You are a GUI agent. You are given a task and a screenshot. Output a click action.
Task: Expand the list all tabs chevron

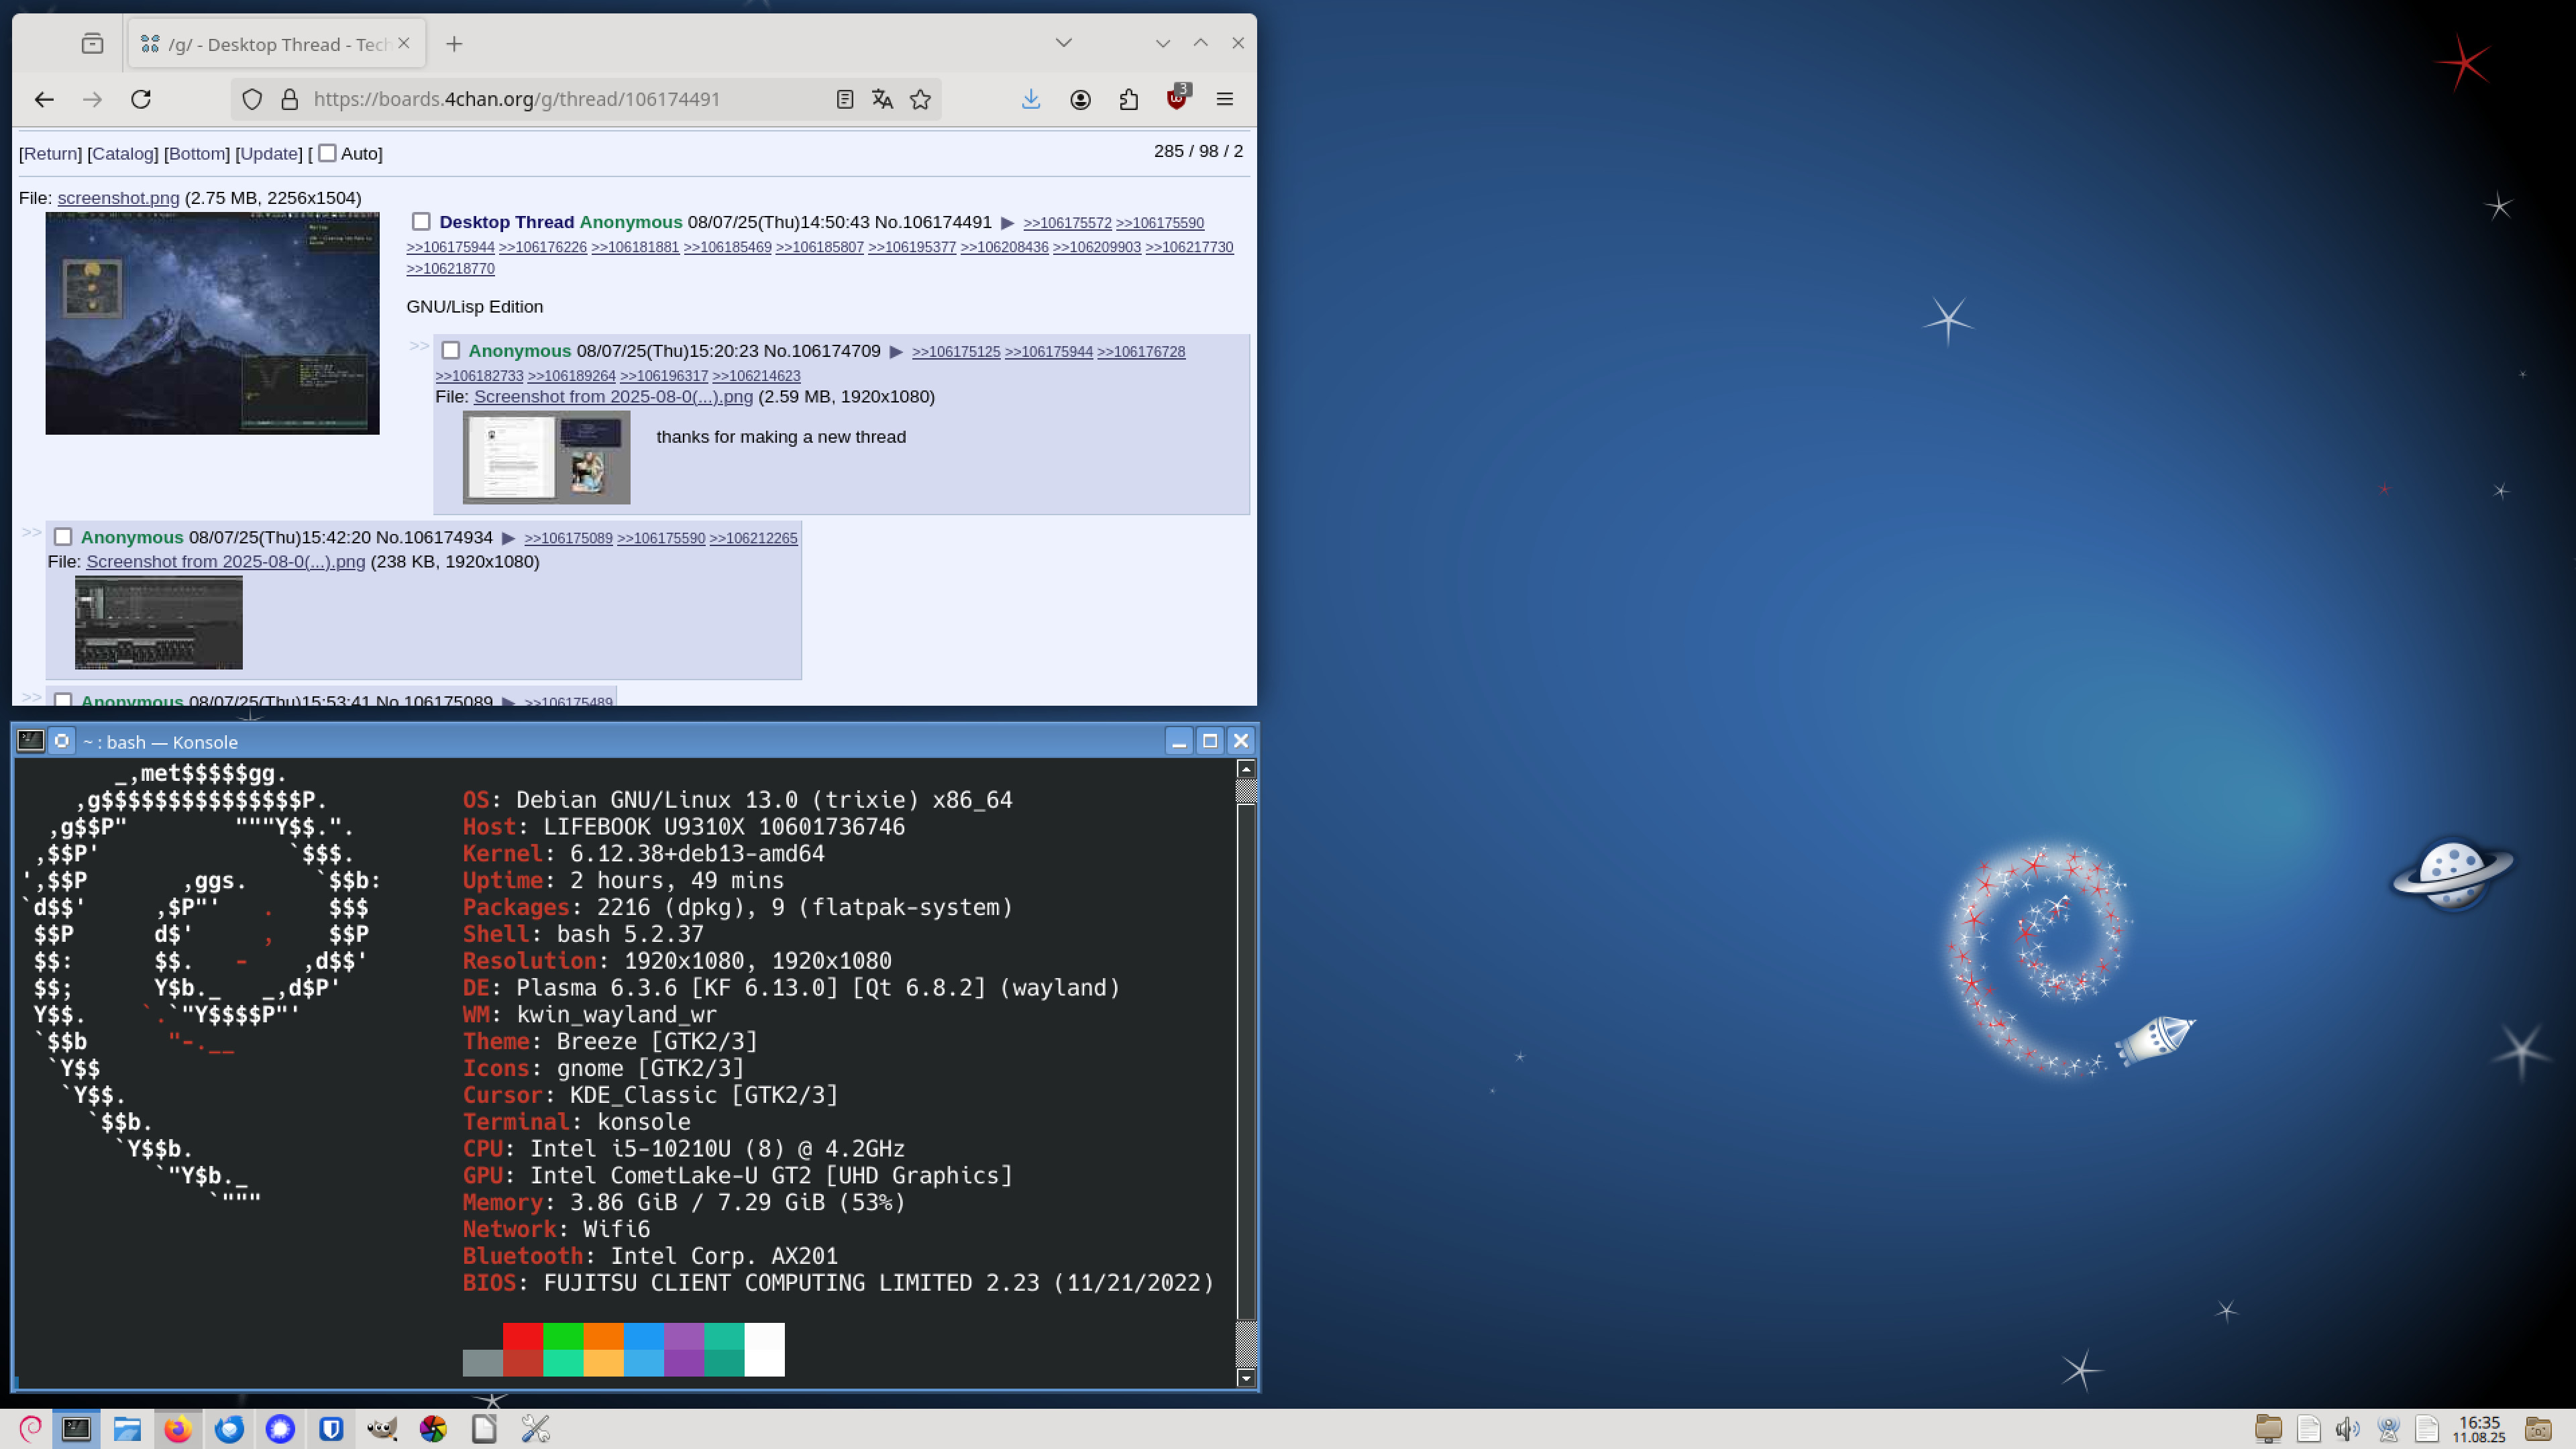tap(1064, 43)
